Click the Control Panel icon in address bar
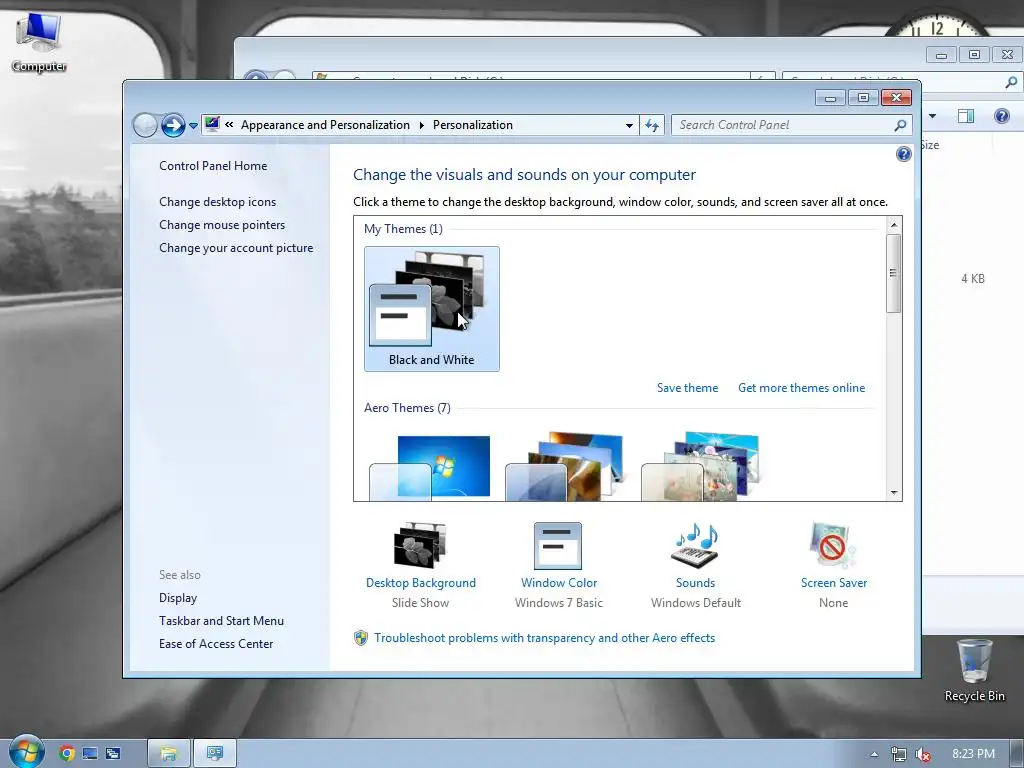This screenshot has width=1024, height=768. [x=212, y=124]
